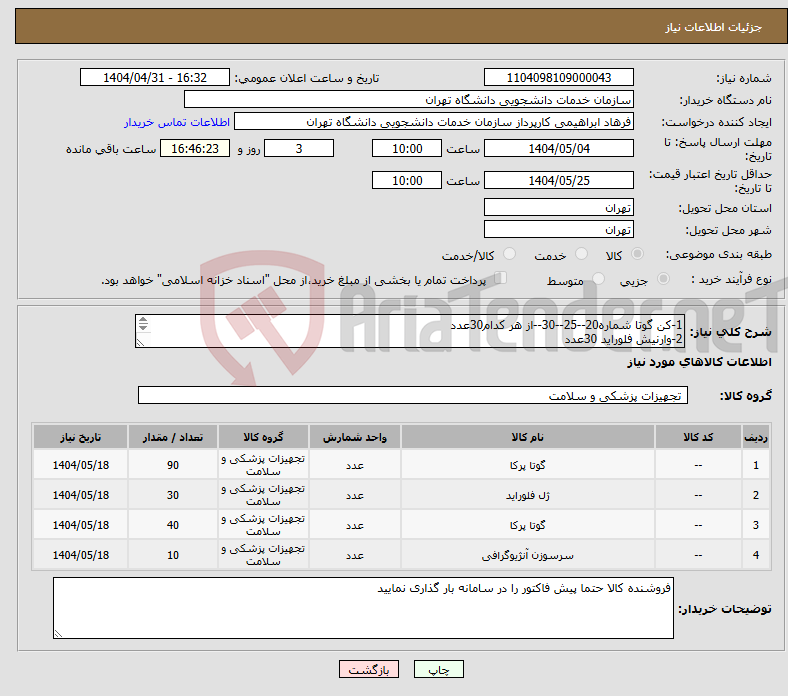
Task: Click the استان محل تحویل field
Action: (x=558, y=208)
